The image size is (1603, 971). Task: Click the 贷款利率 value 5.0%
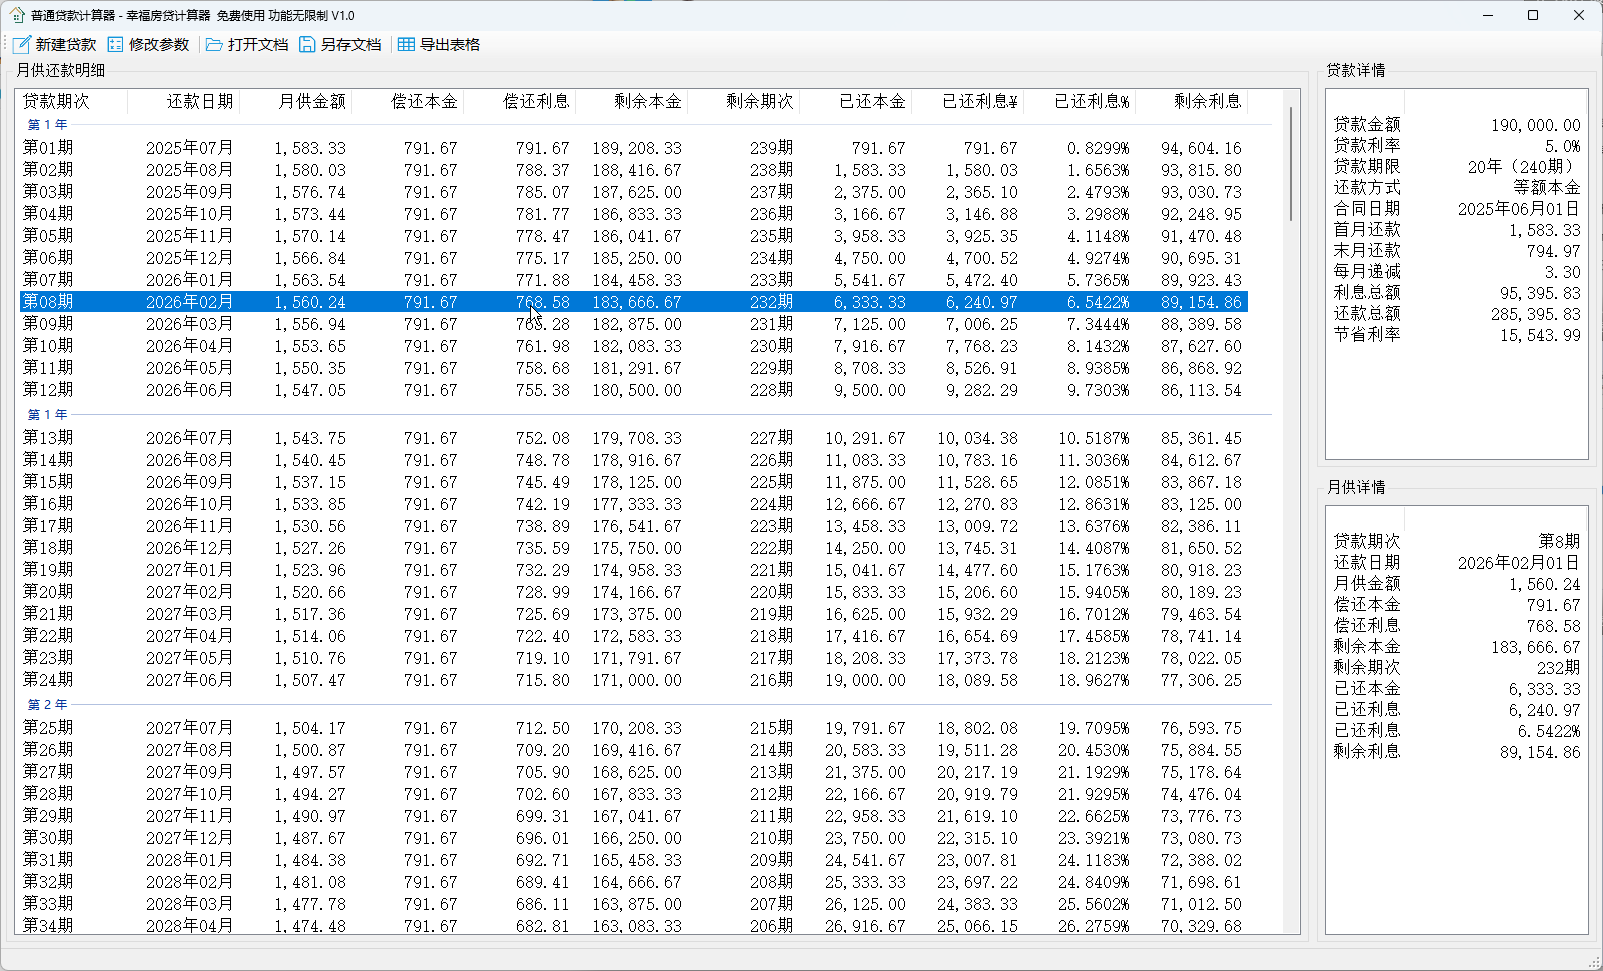[1563, 146]
